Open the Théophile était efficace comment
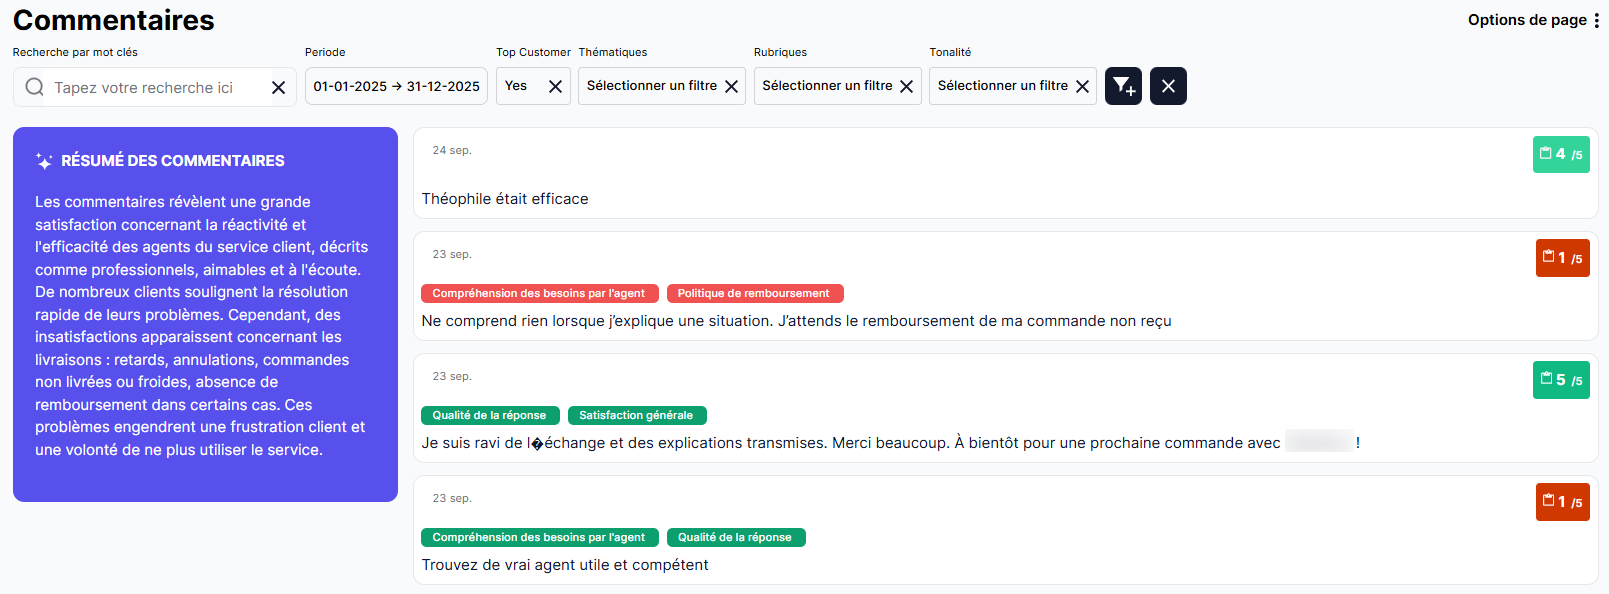 pyautogui.click(x=505, y=199)
